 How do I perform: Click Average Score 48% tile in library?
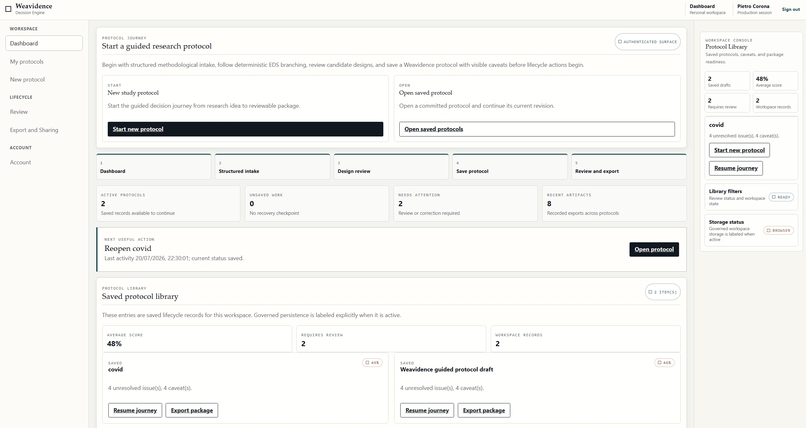click(x=197, y=339)
